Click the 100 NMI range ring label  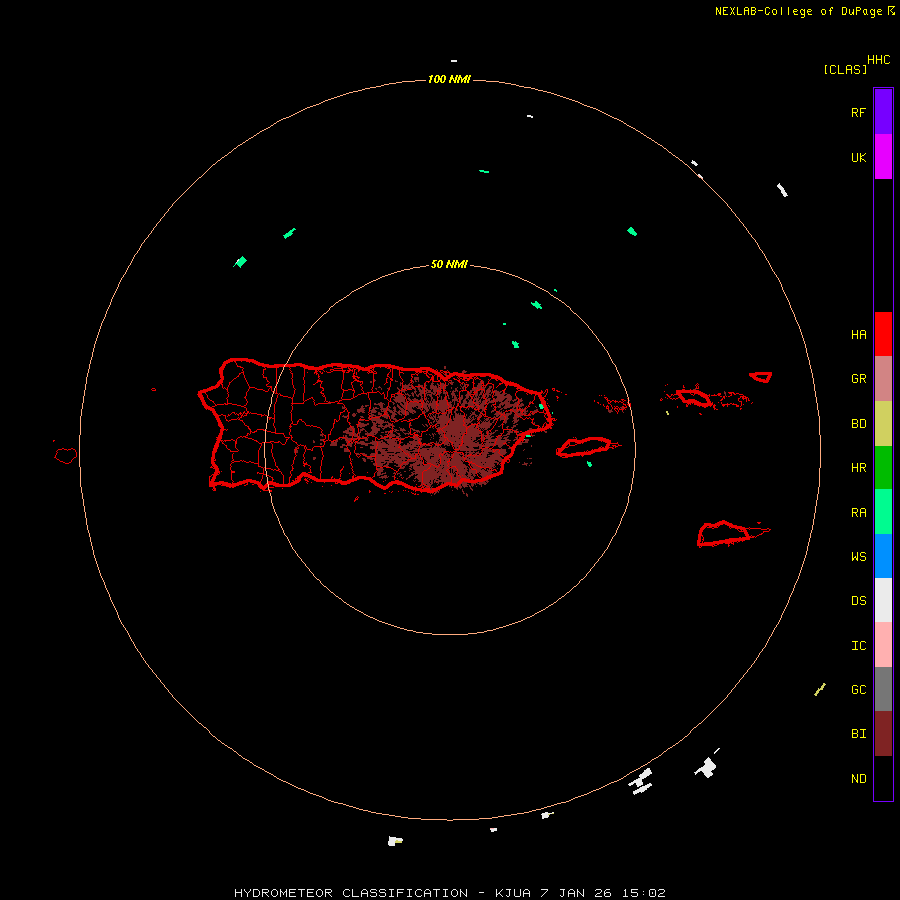click(449, 79)
